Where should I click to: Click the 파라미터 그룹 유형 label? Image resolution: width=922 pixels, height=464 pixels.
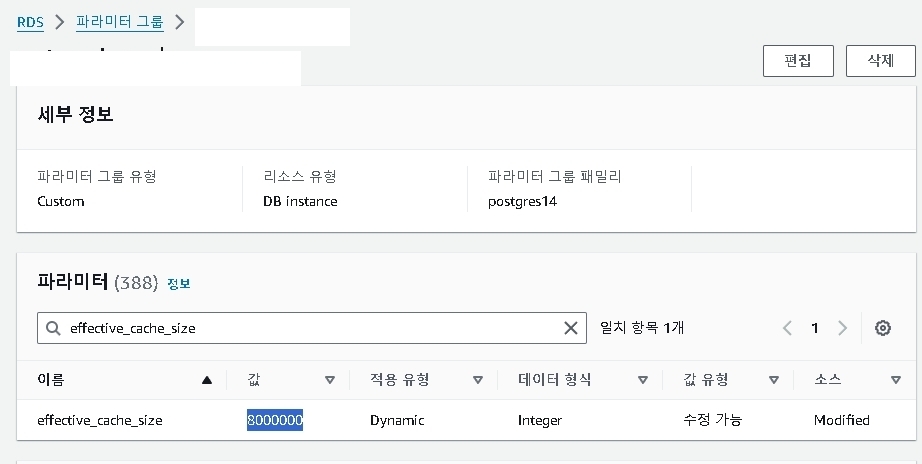click(x=96, y=176)
